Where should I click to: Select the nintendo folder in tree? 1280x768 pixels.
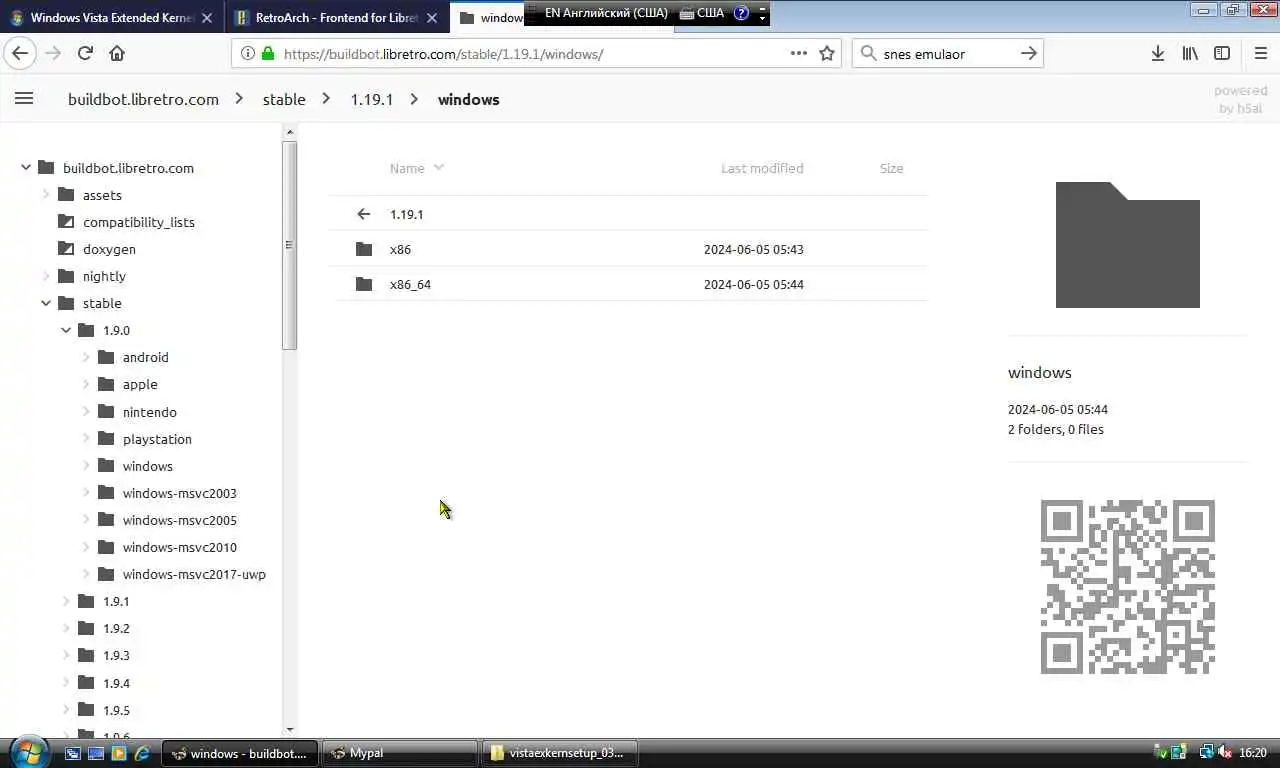click(x=149, y=412)
